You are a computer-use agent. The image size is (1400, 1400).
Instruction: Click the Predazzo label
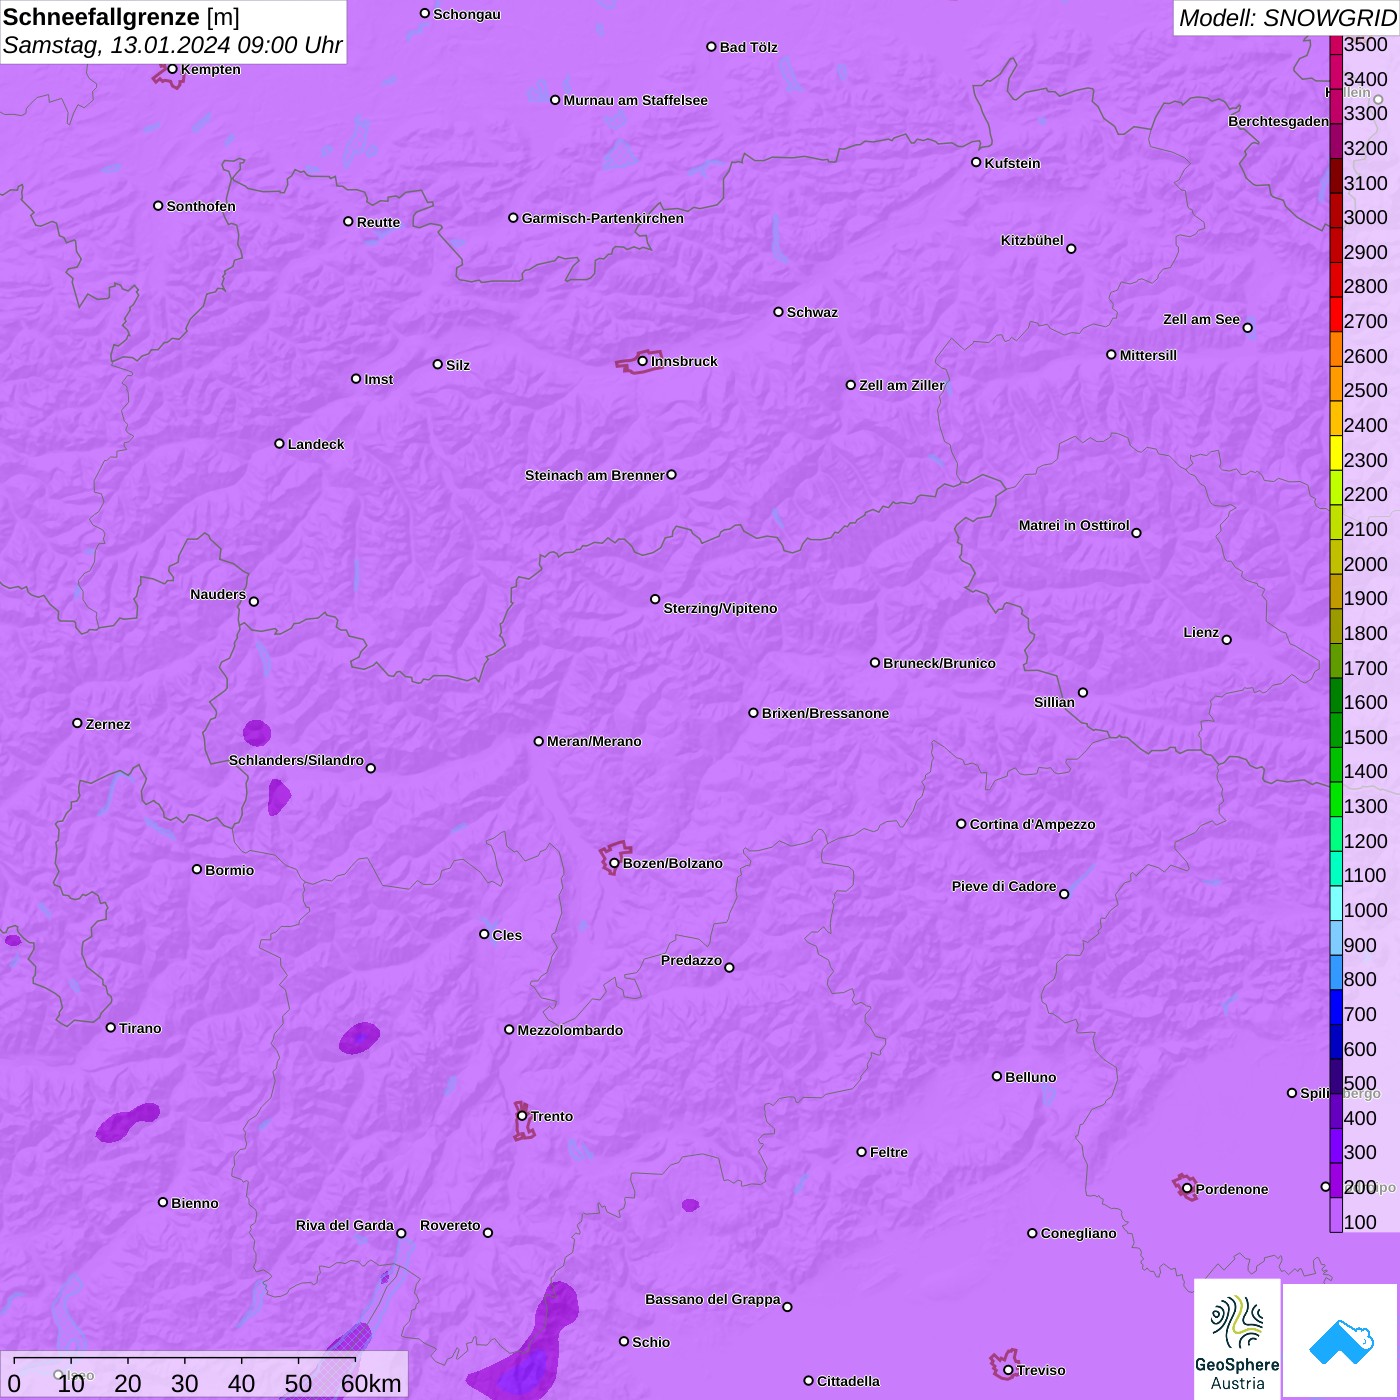point(691,960)
